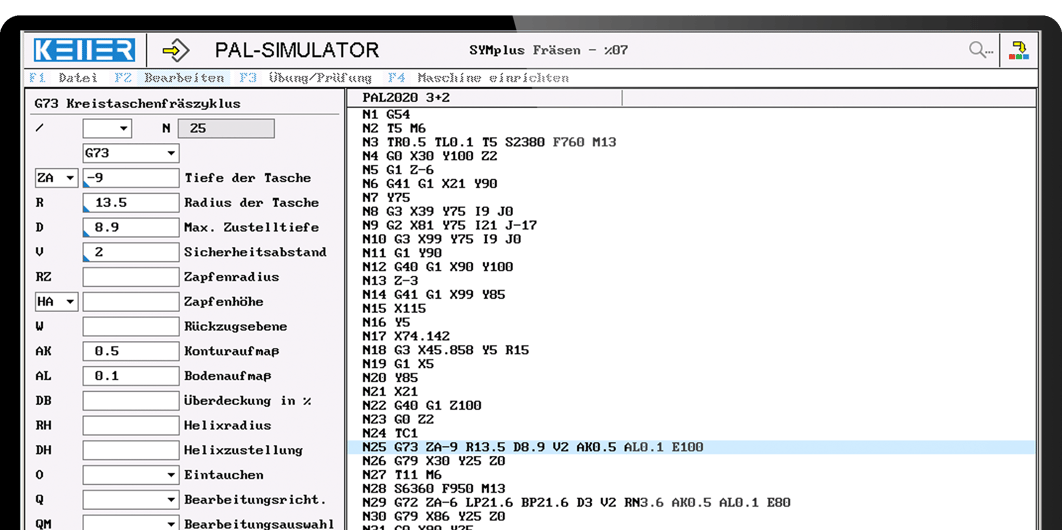Select highlighted line N25 G73 ZA-9
The height and width of the screenshot is (530, 1062).
pos(692,447)
